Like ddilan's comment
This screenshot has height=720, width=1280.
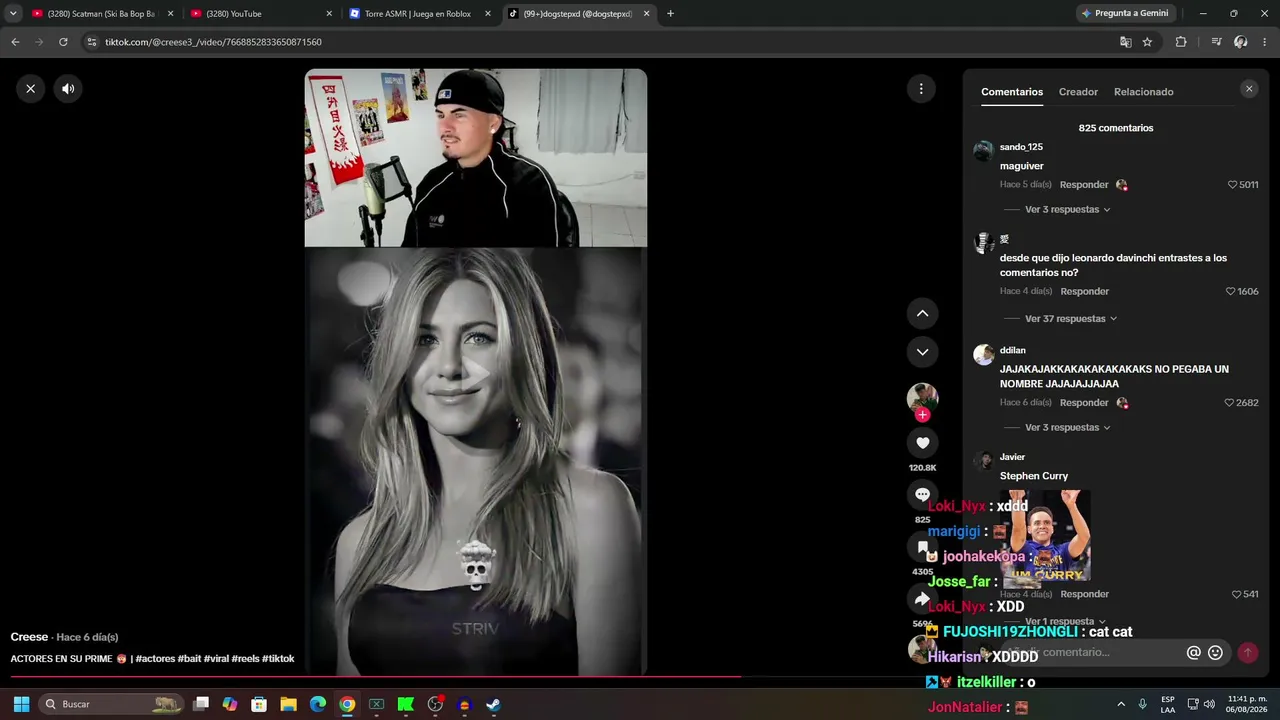[x=1230, y=403]
